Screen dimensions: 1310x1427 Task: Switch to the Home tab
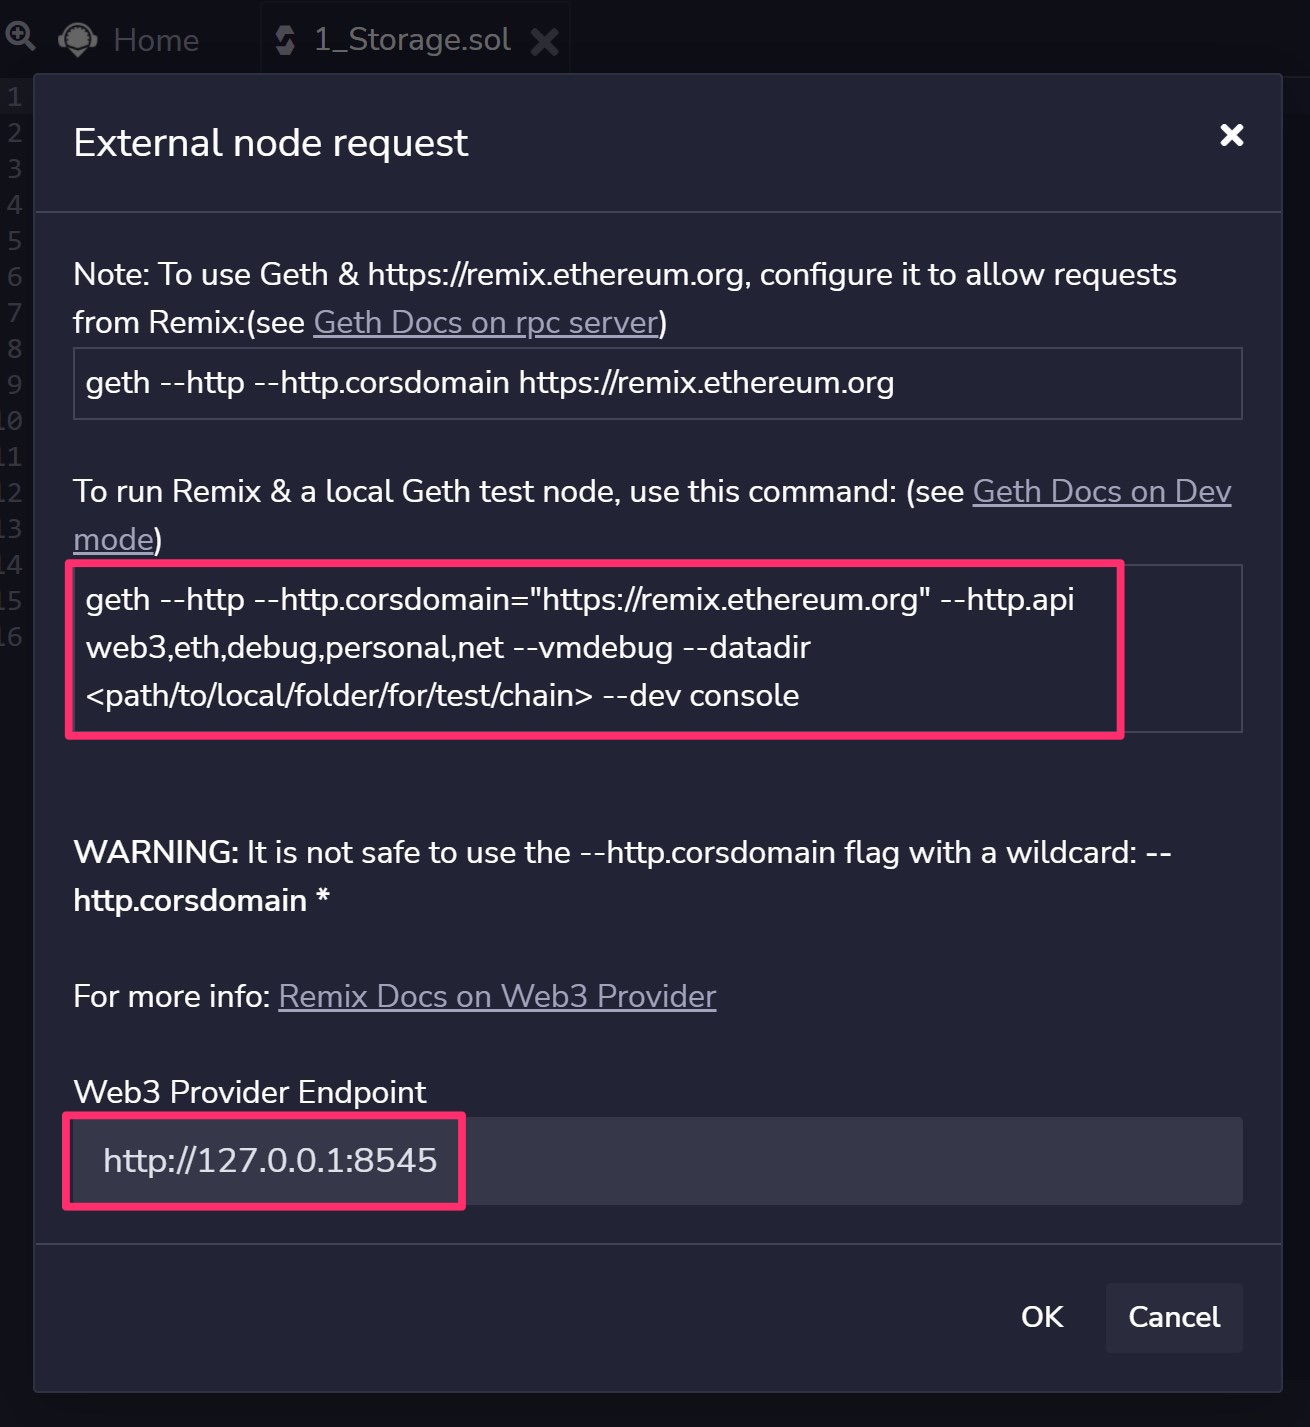155,40
